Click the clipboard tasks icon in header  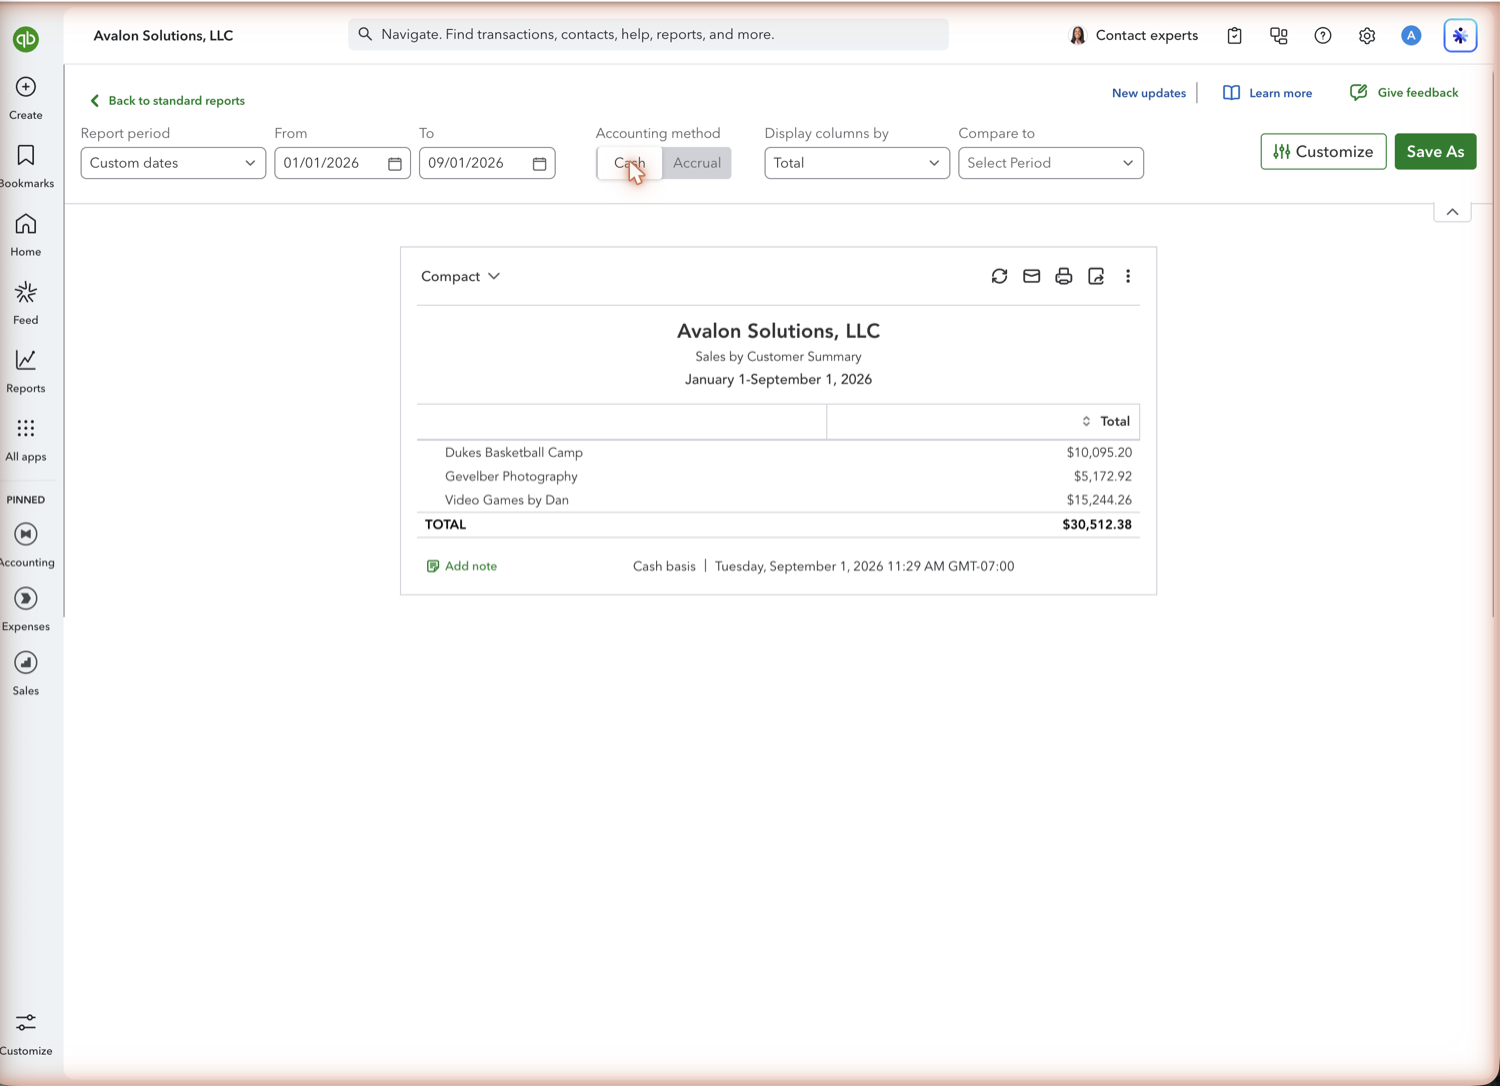coord(1235,36)
